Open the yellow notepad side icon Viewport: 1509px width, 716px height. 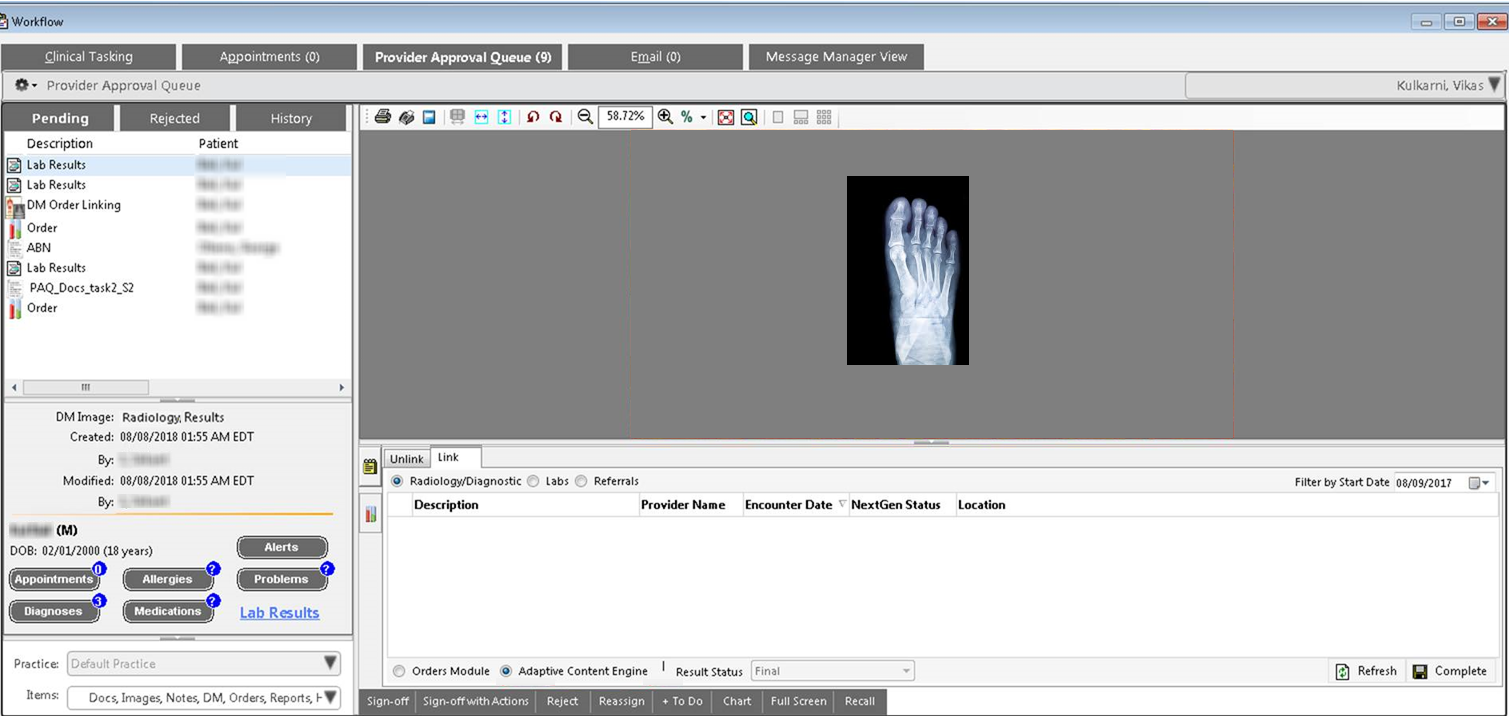coord(370,466)
